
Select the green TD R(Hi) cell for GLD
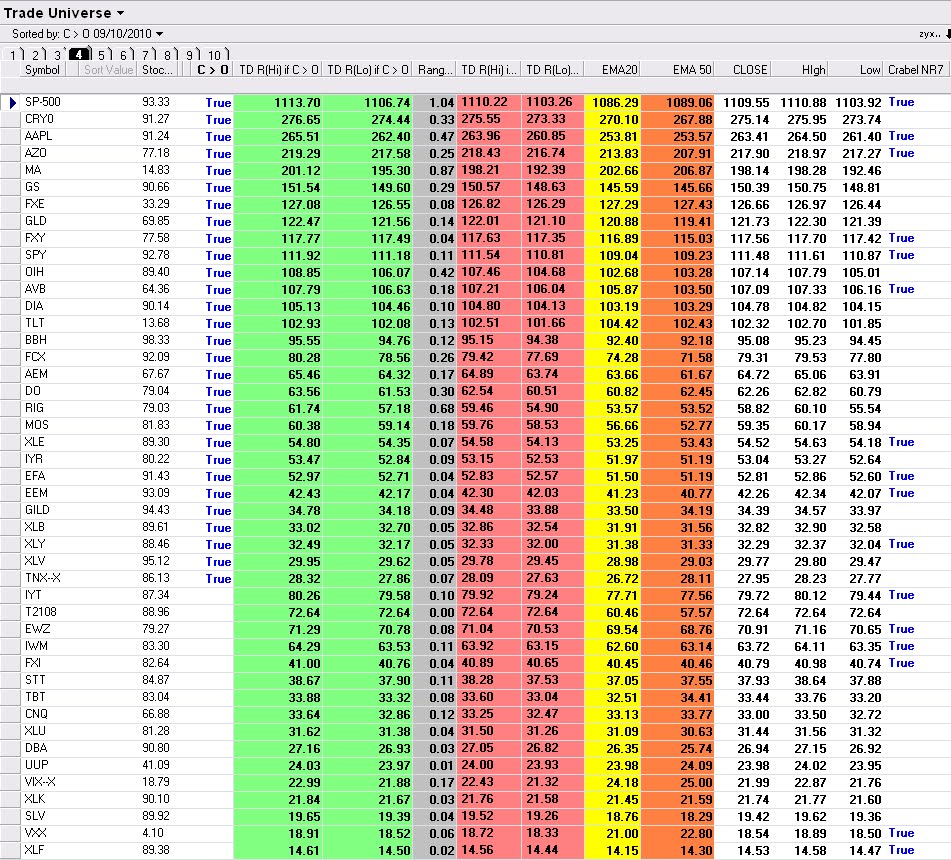[x=278, y=221]
